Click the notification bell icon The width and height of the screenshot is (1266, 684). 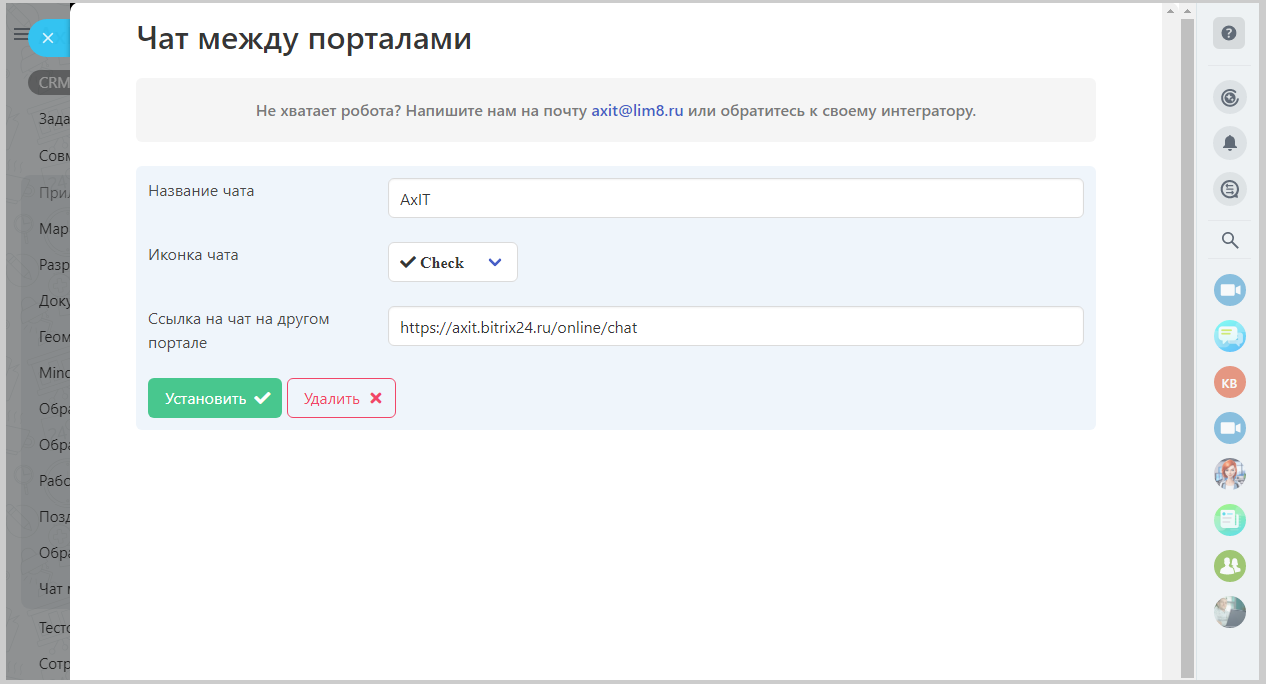(x=1229, y=142)
